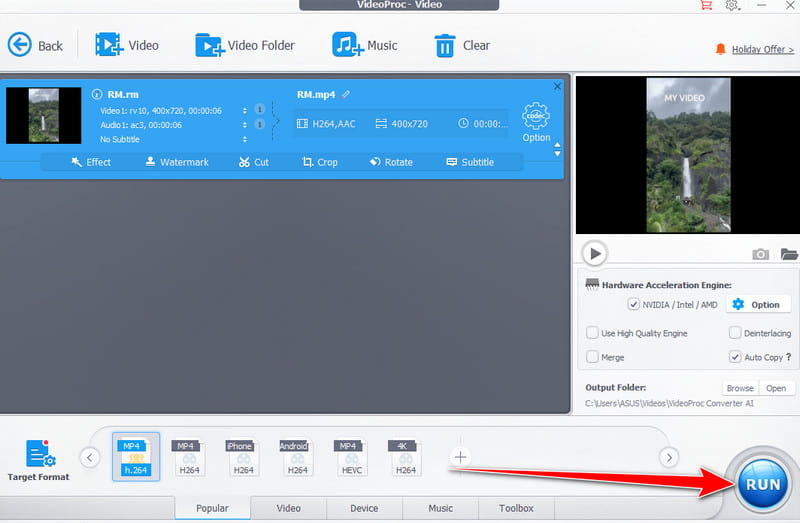Open the codec Option gear icon
The image size is (800, 523).
pos(536,116)
